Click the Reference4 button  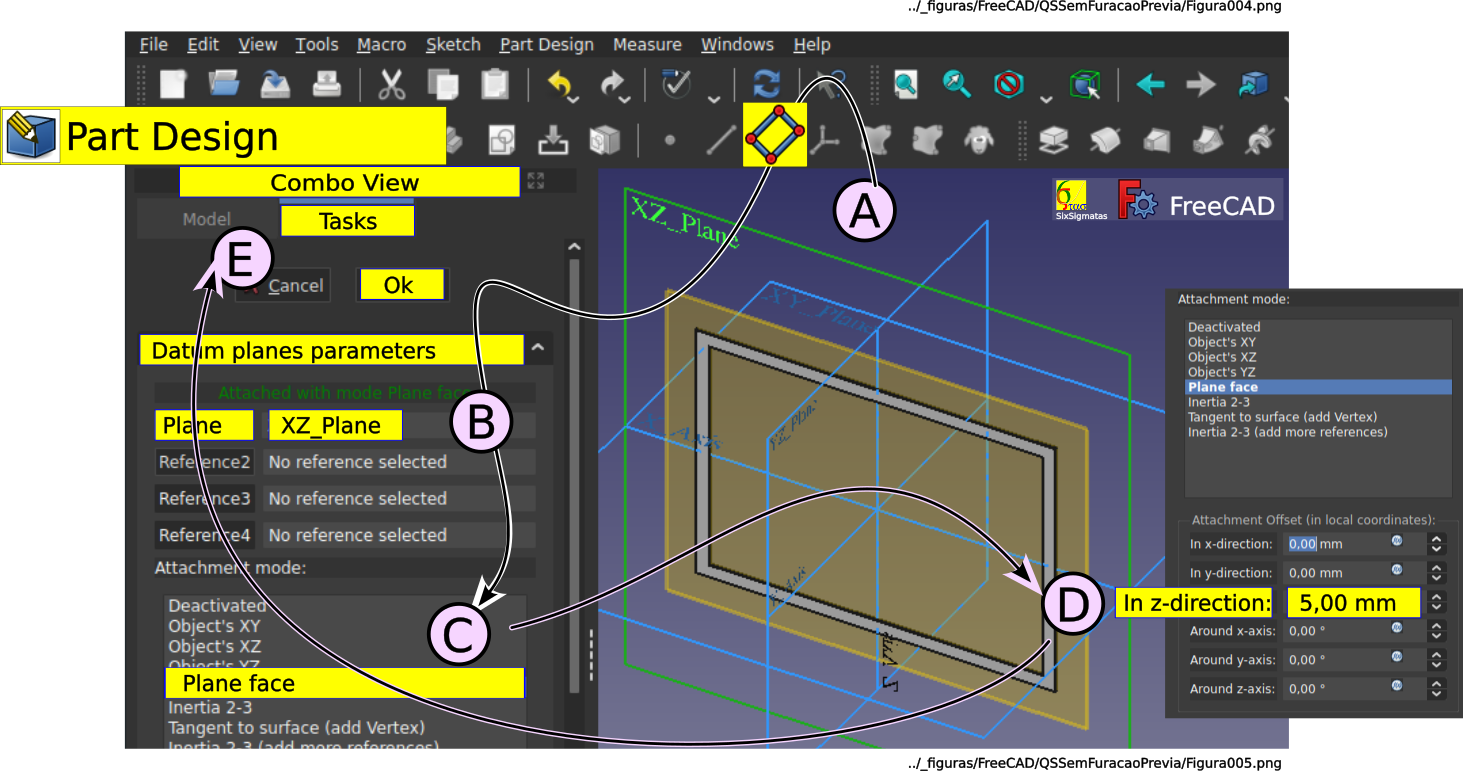[204, 535]
